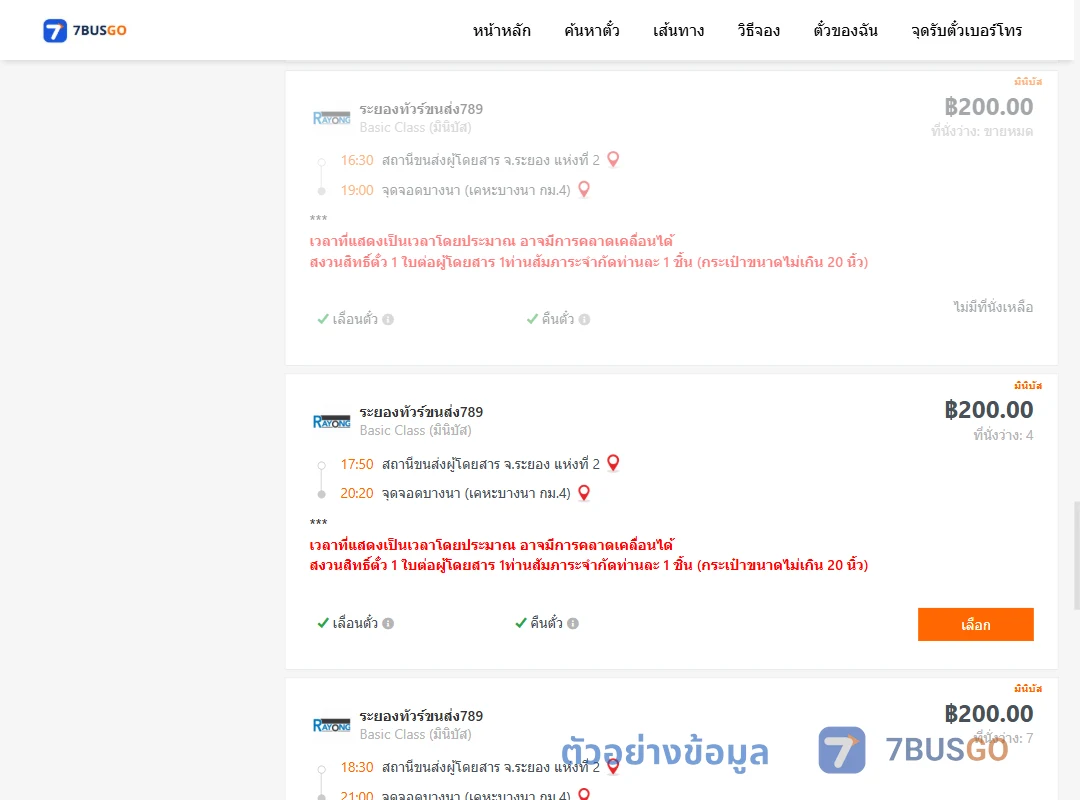The image size is (1080, 800).
Task: Click คืนตั๋ว label on the 17:50 trip
Action: point(546,623)
